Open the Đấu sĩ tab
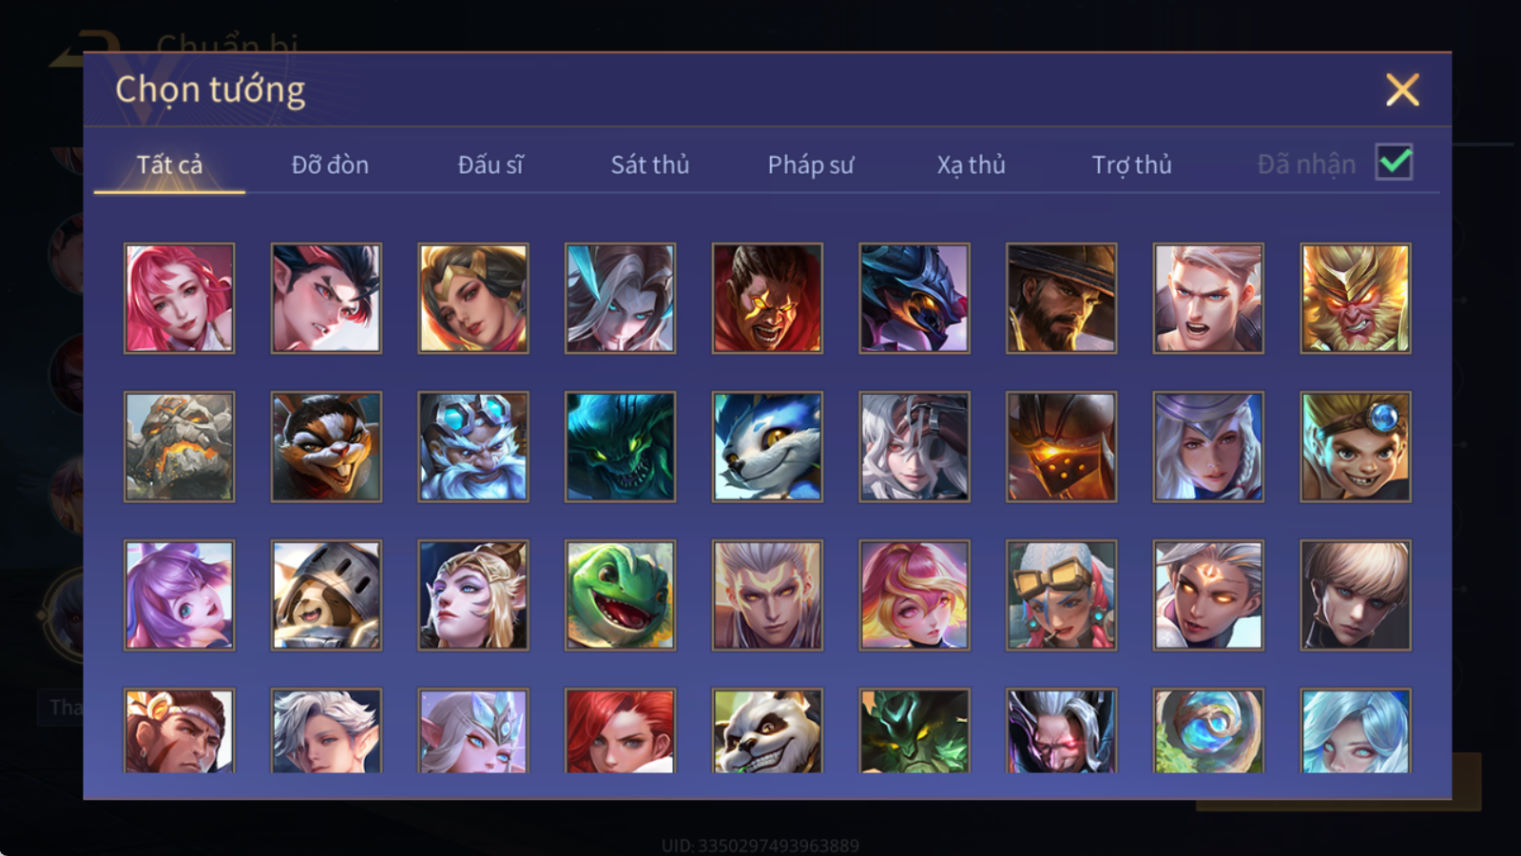Image resolution: width=1521 pixels, height=856 pixels. coord(490,165)
